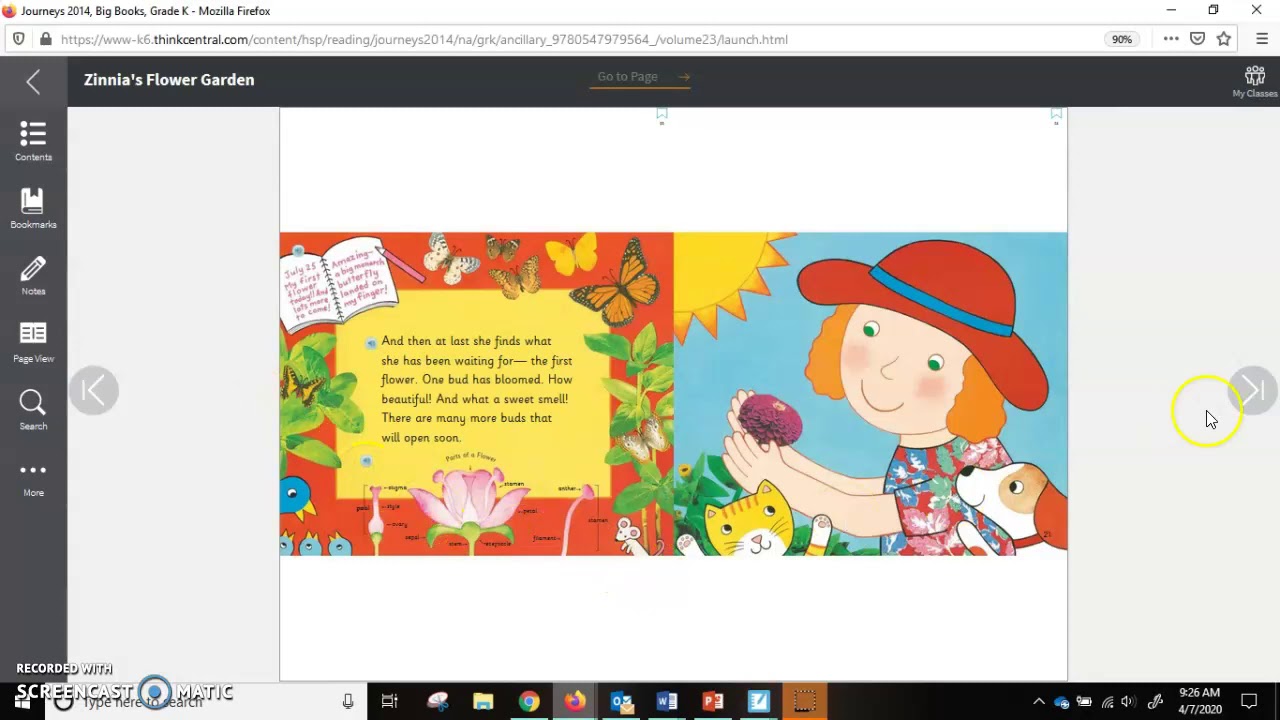
Task: Click the hotspot near Parts of a Flower
Action: pyautogui.click(x=366, y=461)
